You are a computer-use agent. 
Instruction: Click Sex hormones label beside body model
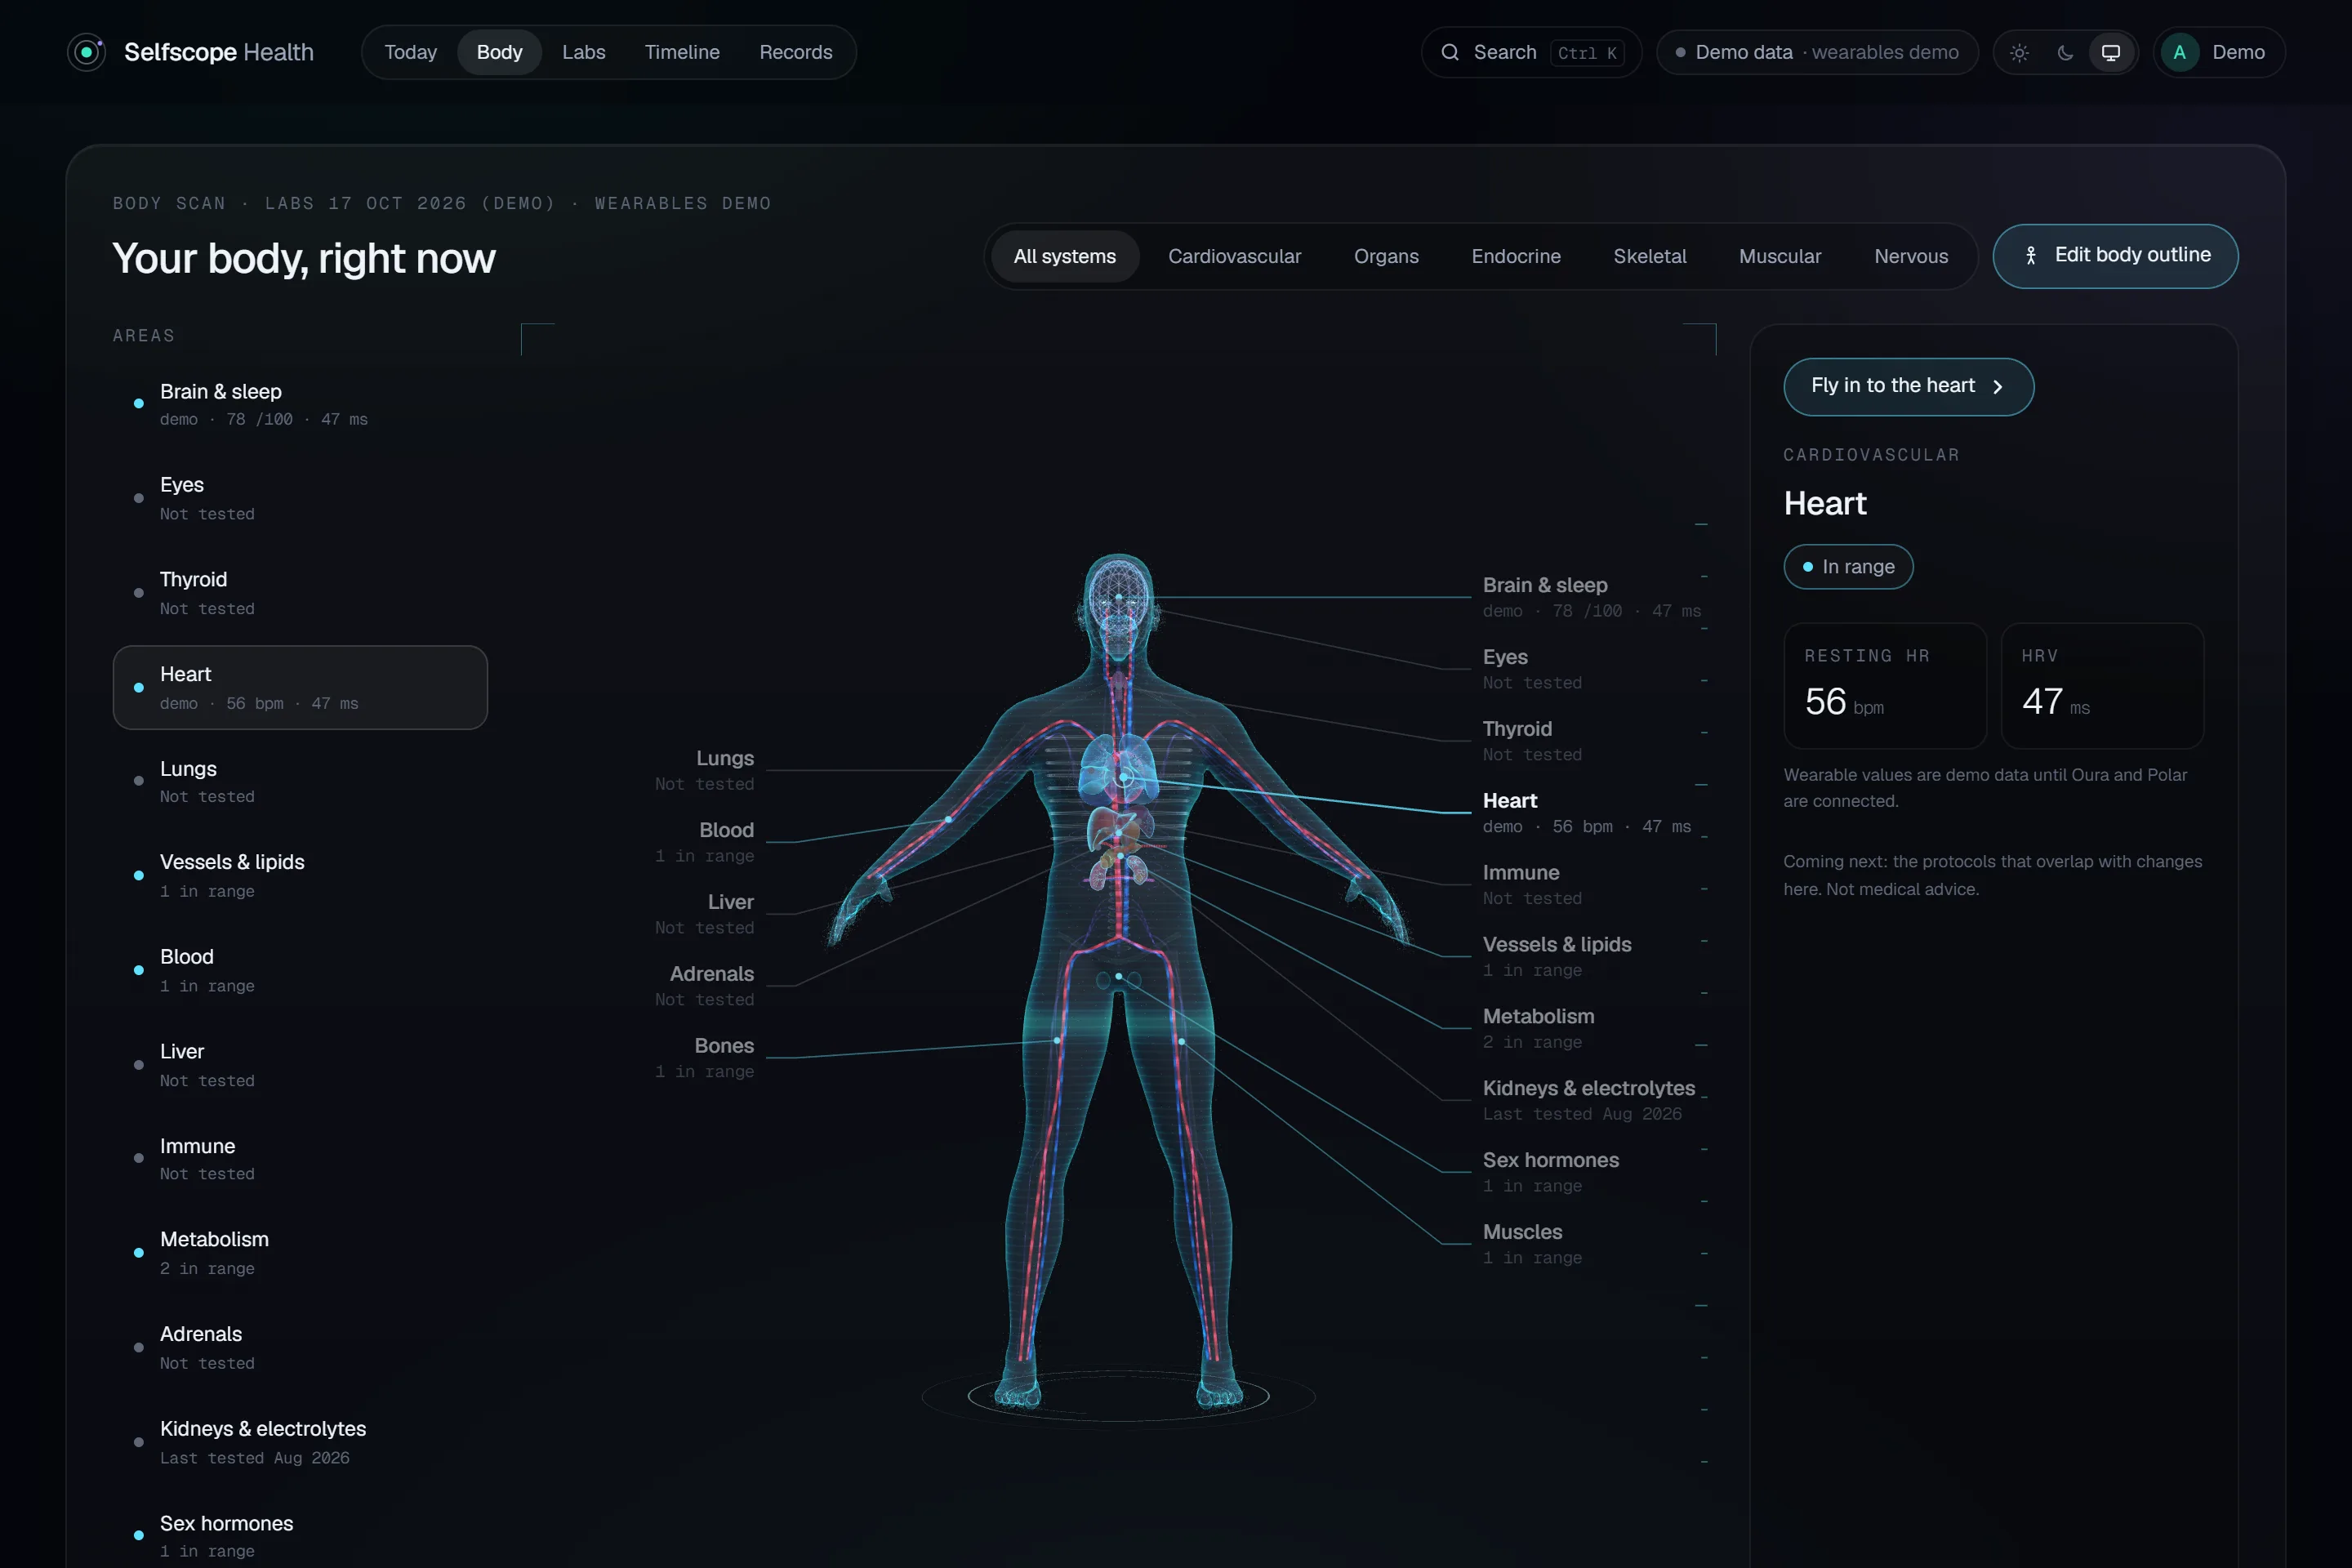(x=1551, y=1173)
